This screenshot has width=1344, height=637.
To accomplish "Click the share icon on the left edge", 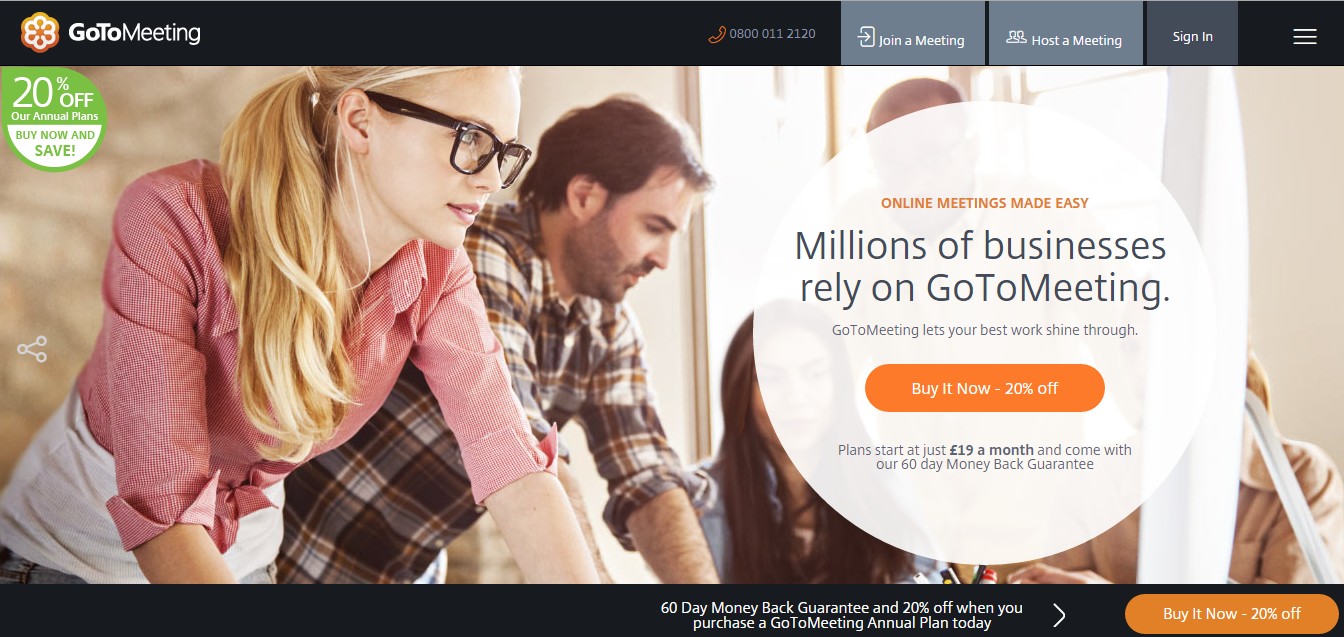I will point(32,349).
